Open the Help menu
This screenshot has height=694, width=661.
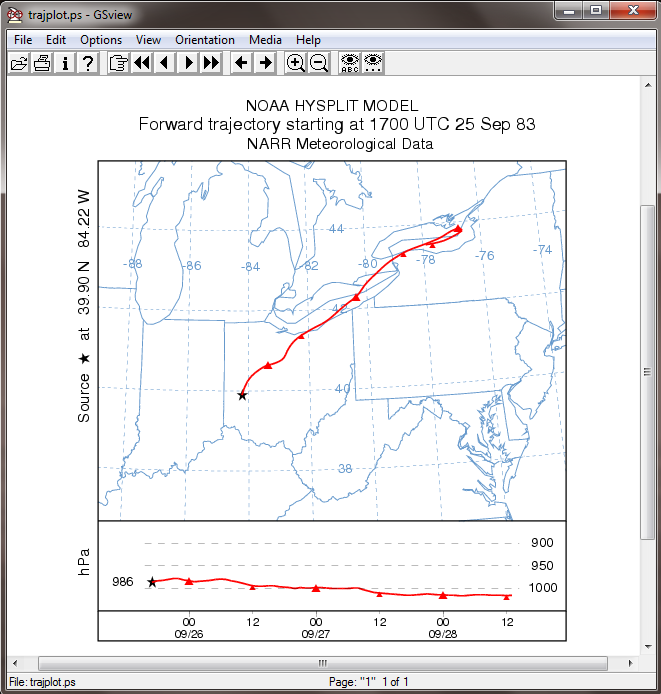(308, 40)
